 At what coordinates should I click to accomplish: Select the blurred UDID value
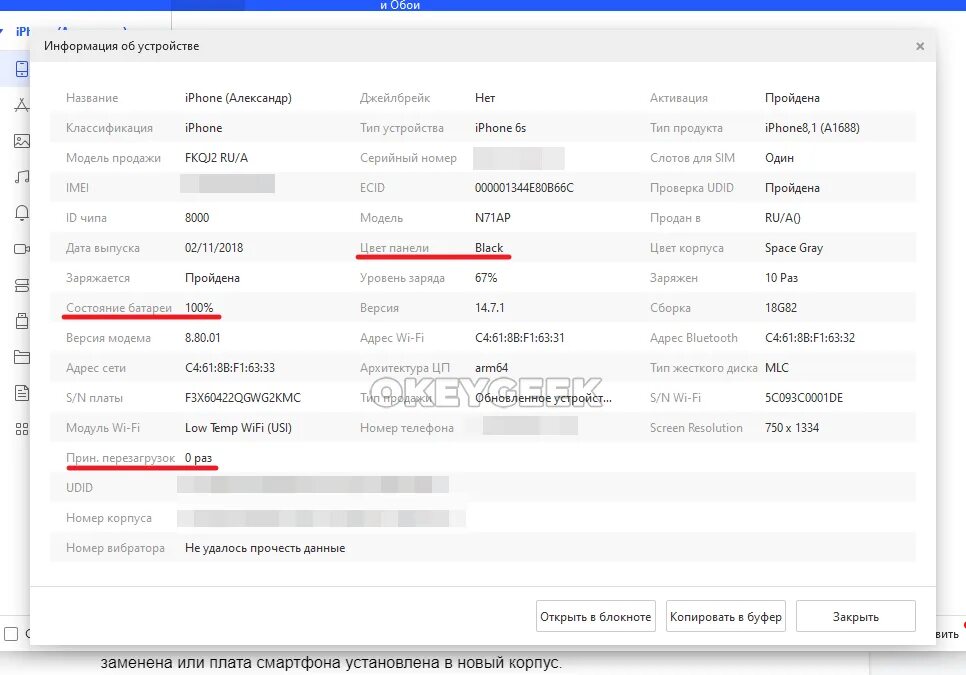[313, 485]
